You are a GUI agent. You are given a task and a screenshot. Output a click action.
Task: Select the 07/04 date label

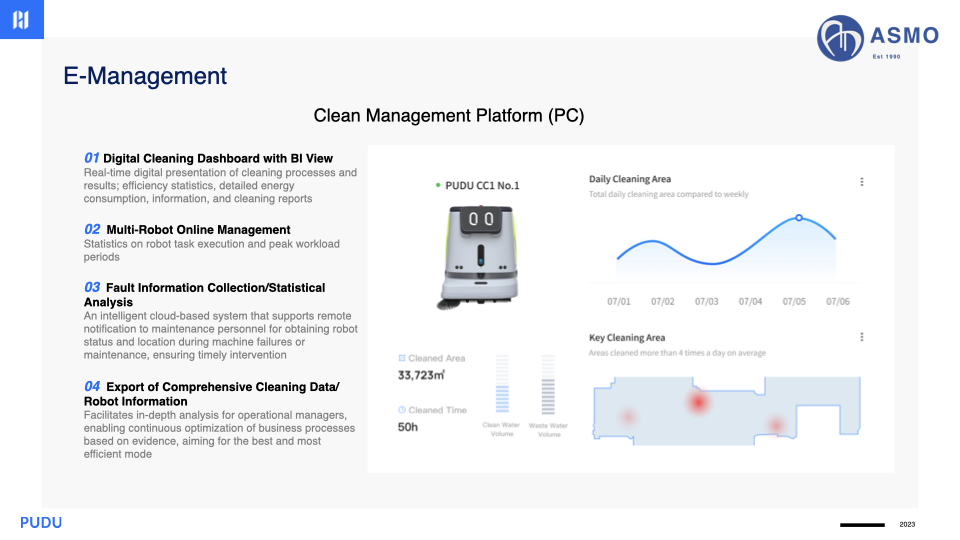[750, 302]
